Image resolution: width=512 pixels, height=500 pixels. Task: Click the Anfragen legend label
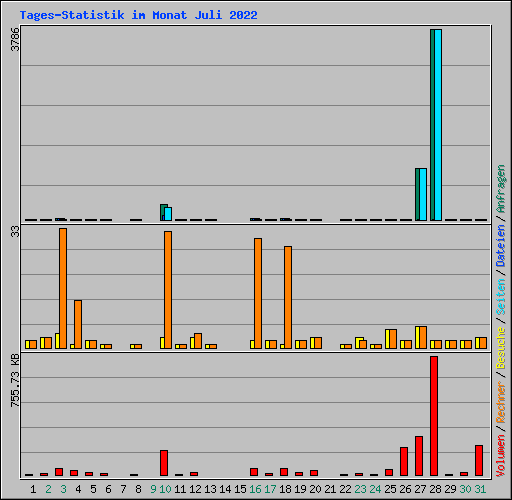[x=501, y=189]
